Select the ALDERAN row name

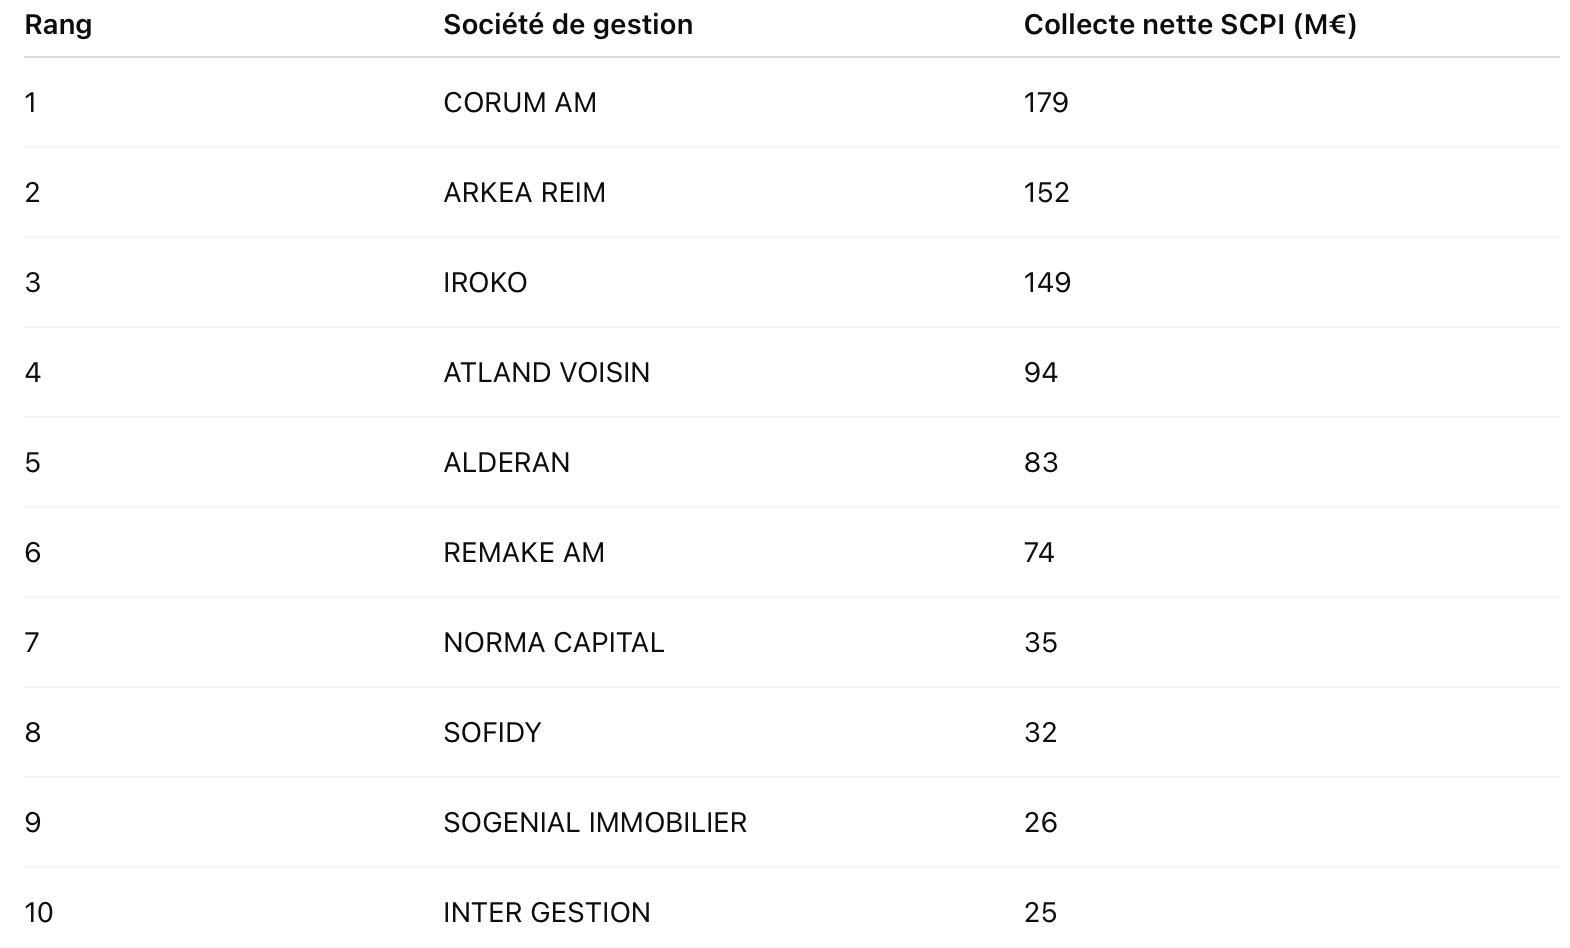coord(507,463)
